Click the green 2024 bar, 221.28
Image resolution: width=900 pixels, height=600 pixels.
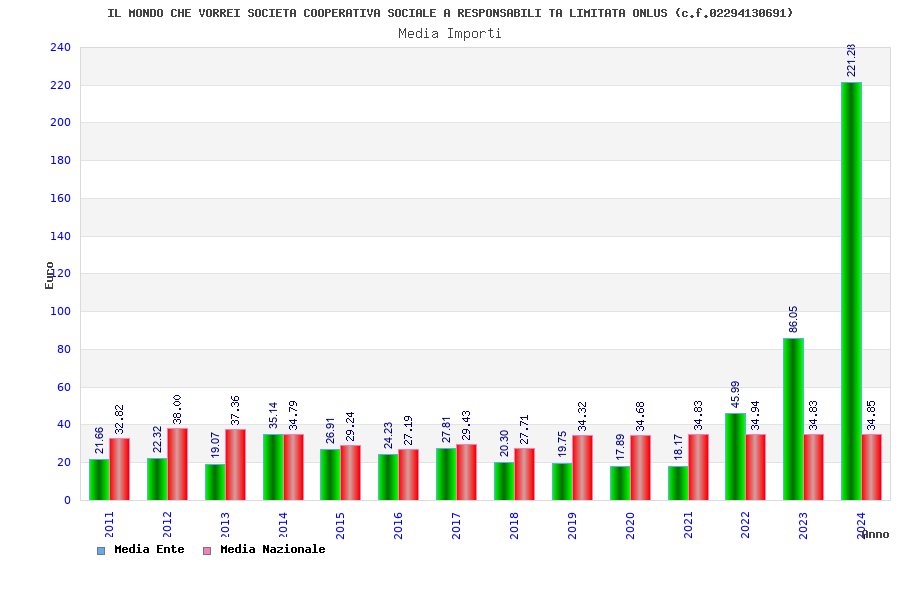851,291
